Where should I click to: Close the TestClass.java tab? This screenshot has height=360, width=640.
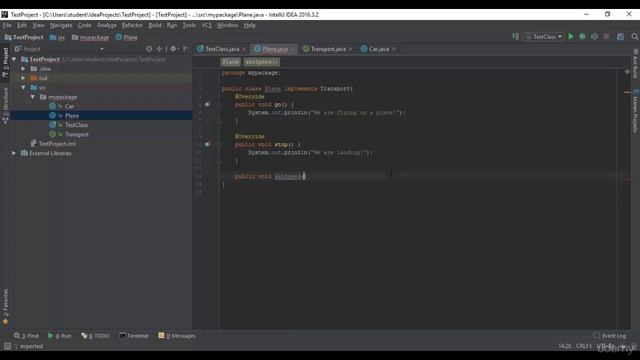(244, 49)
